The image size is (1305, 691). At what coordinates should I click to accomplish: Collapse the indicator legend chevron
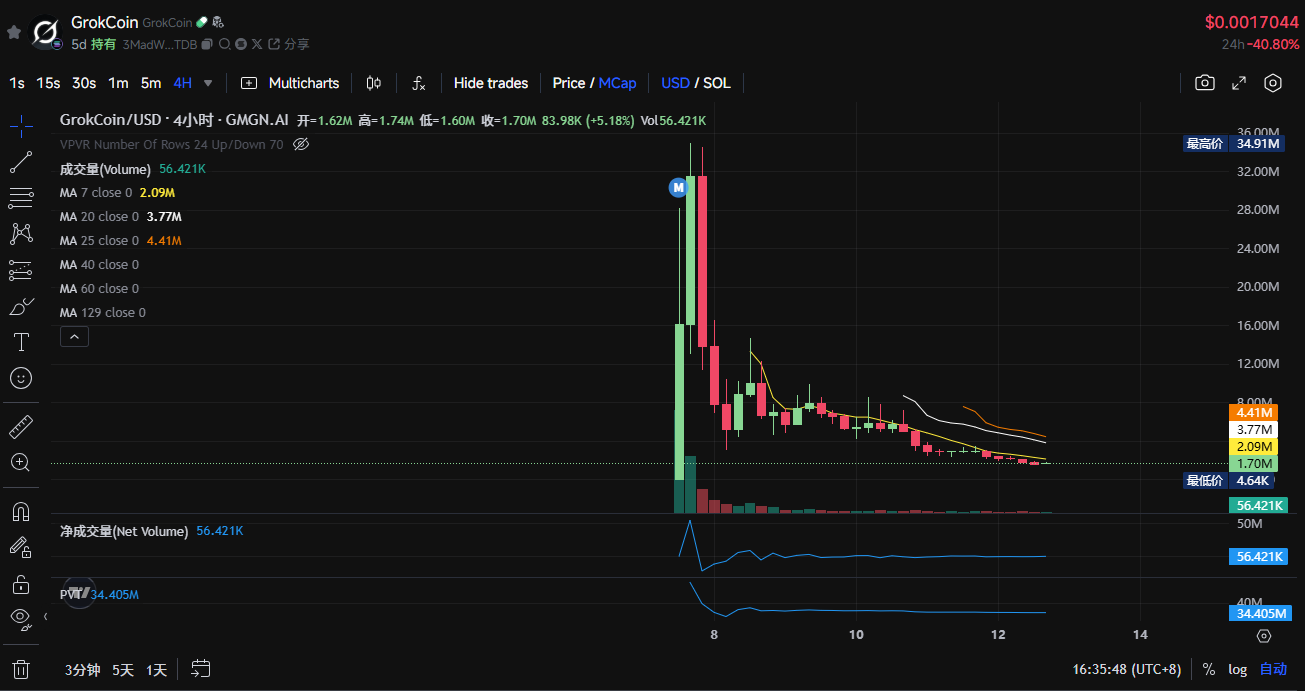coord(75,338)
